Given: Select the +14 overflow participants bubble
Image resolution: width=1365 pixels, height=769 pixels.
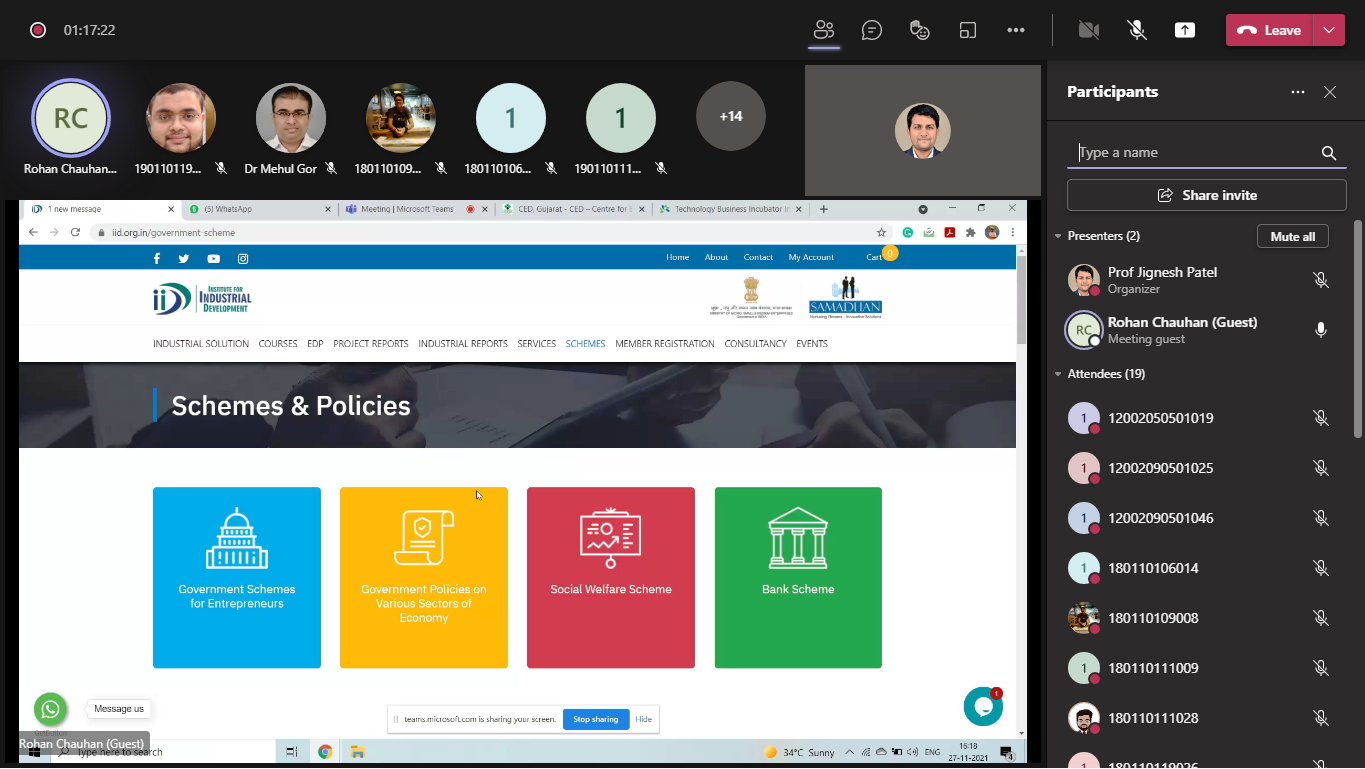Looking at the screenshot, I should (x=731, y=116).
